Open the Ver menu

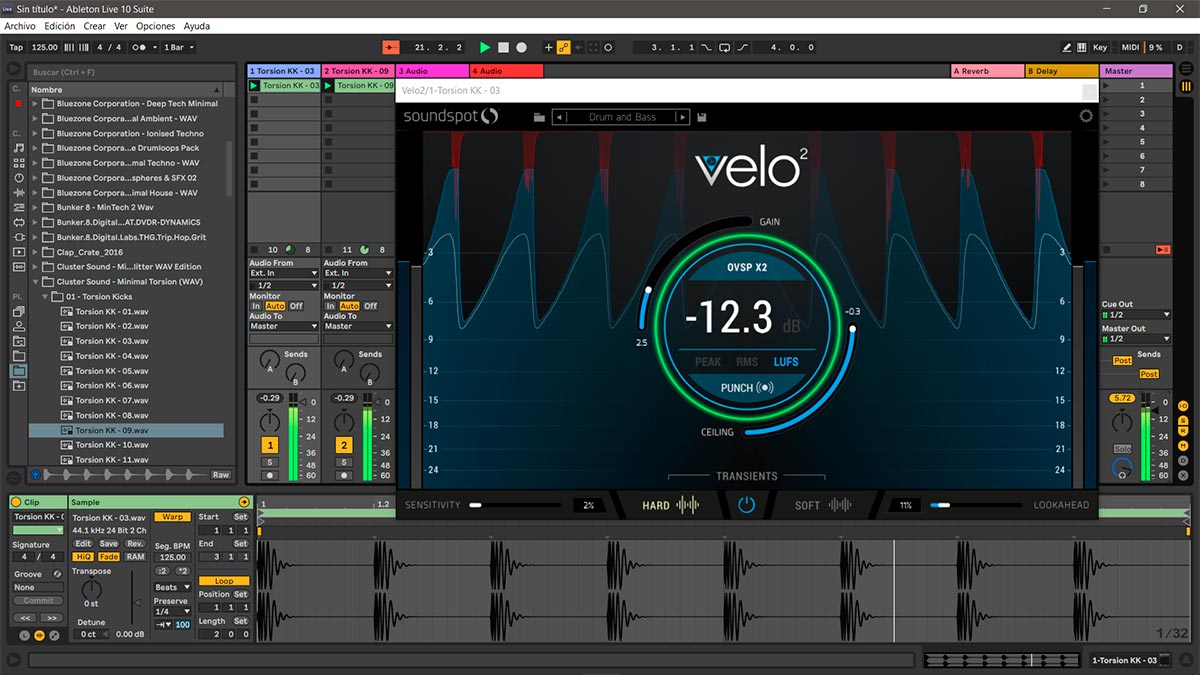tap(121, 26)
